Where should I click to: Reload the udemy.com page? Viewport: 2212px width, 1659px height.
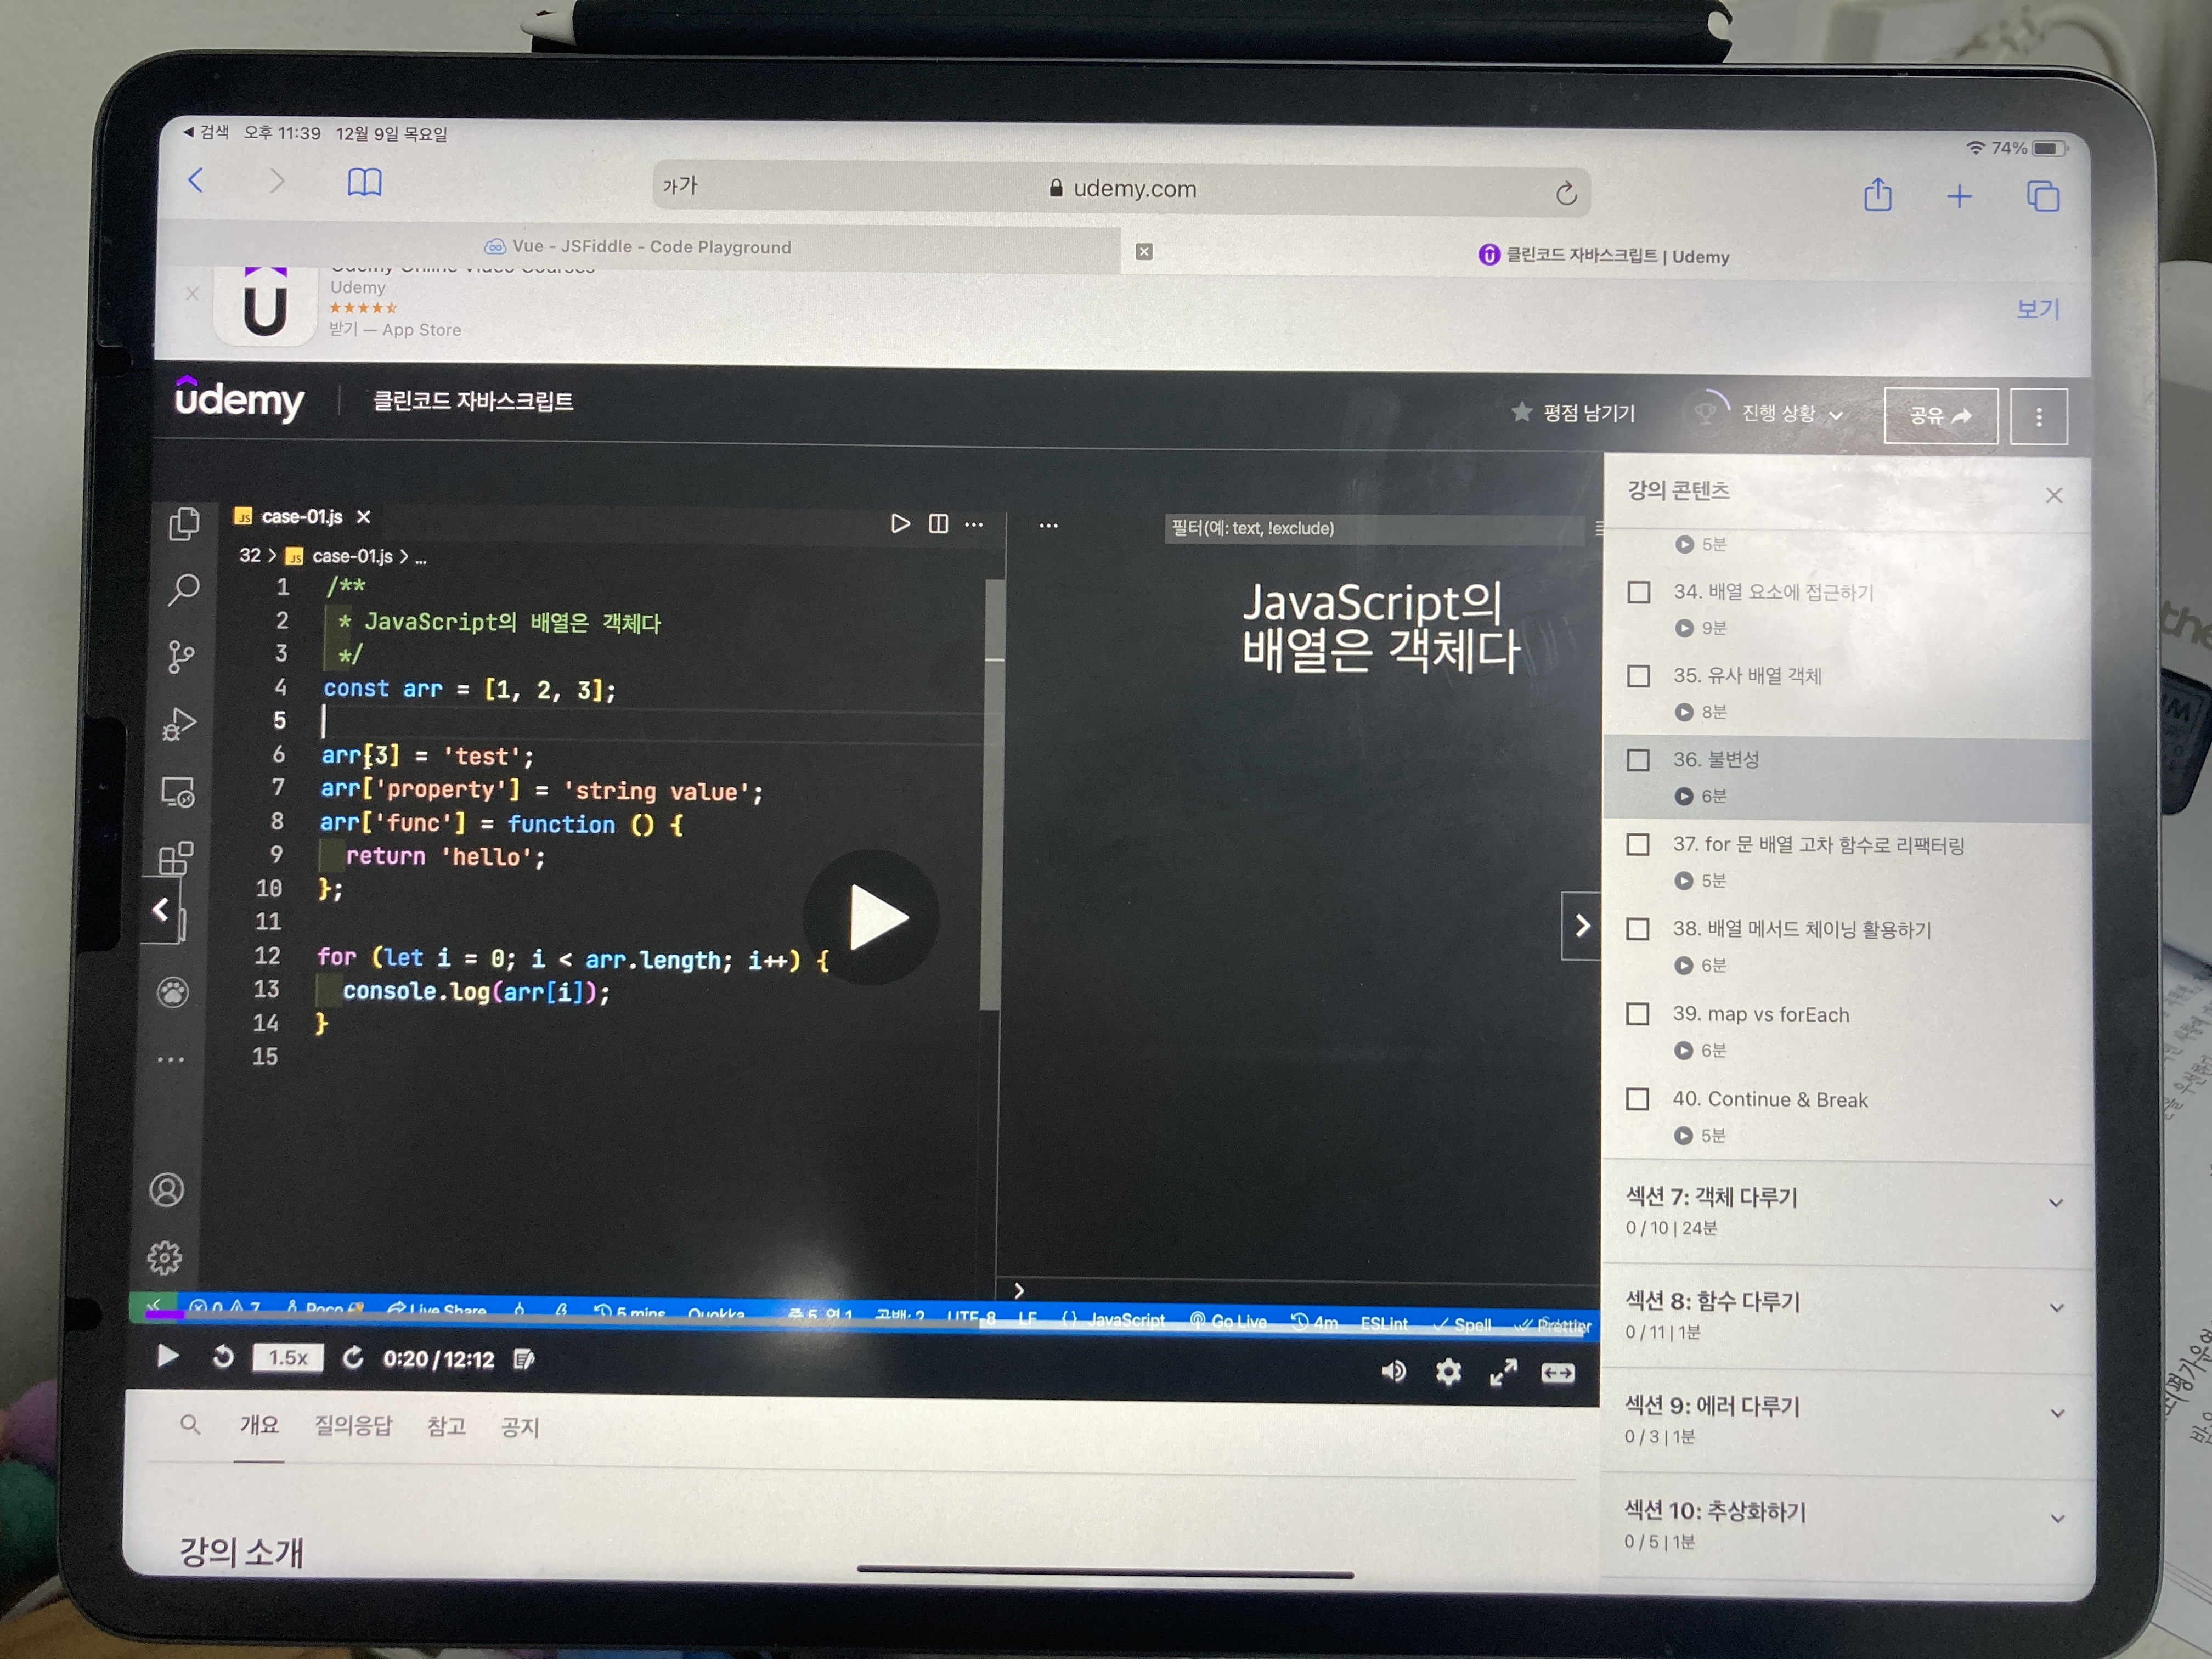click(1566, 193)
